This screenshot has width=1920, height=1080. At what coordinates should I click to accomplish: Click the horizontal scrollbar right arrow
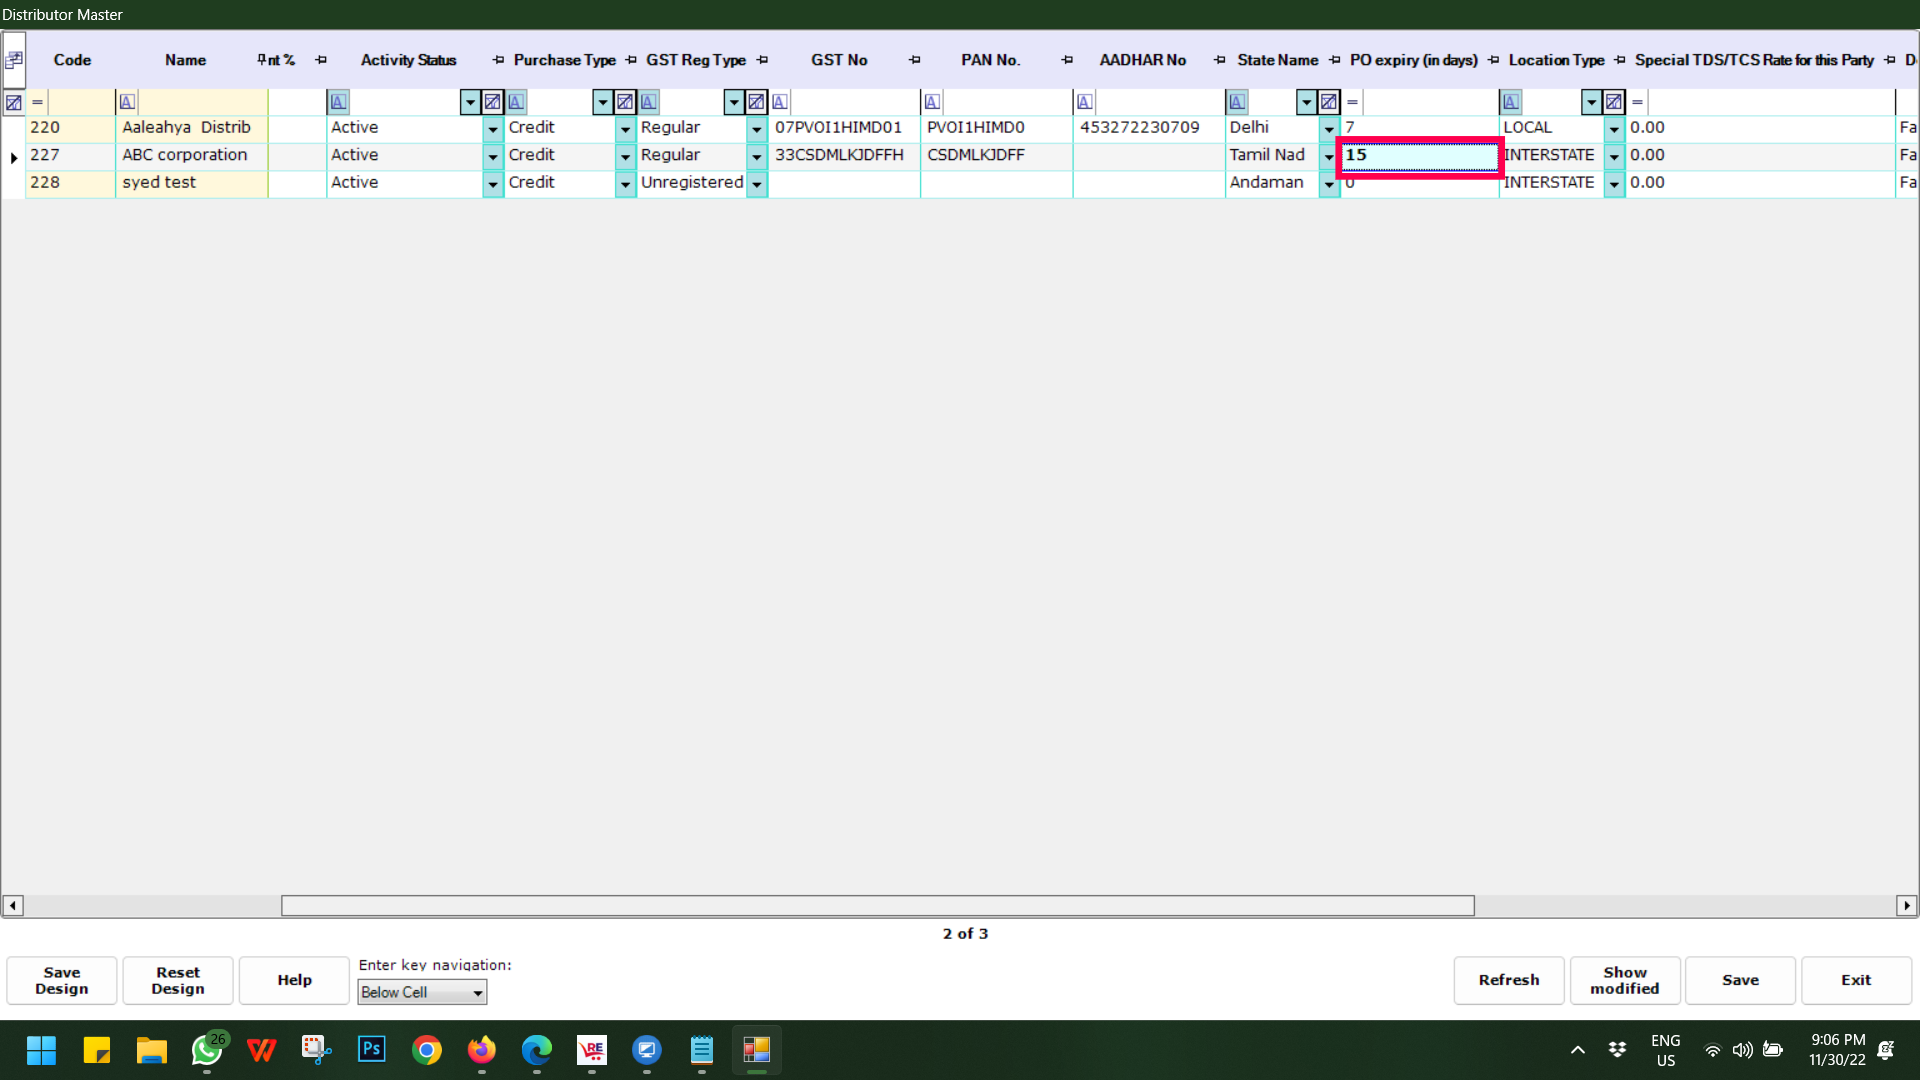tap(1906, 906)
